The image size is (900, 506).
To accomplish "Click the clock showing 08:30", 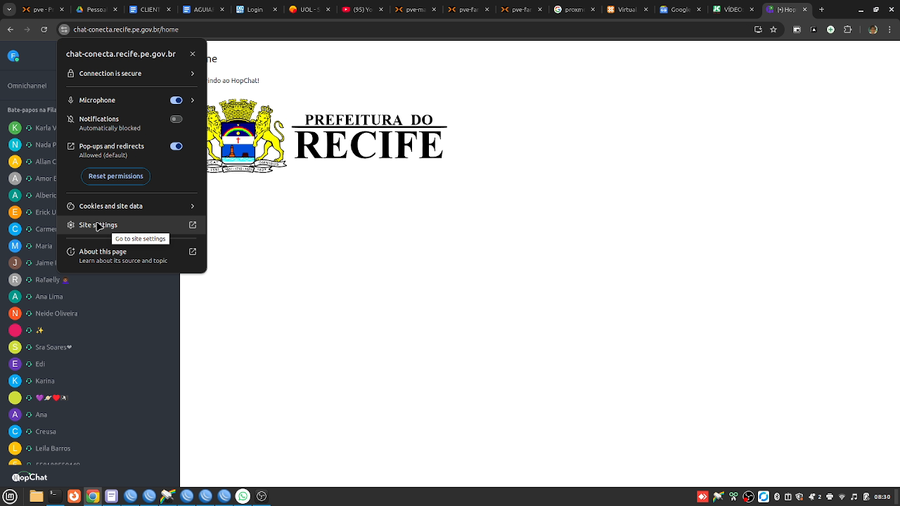I will click(x=882, y=497).
